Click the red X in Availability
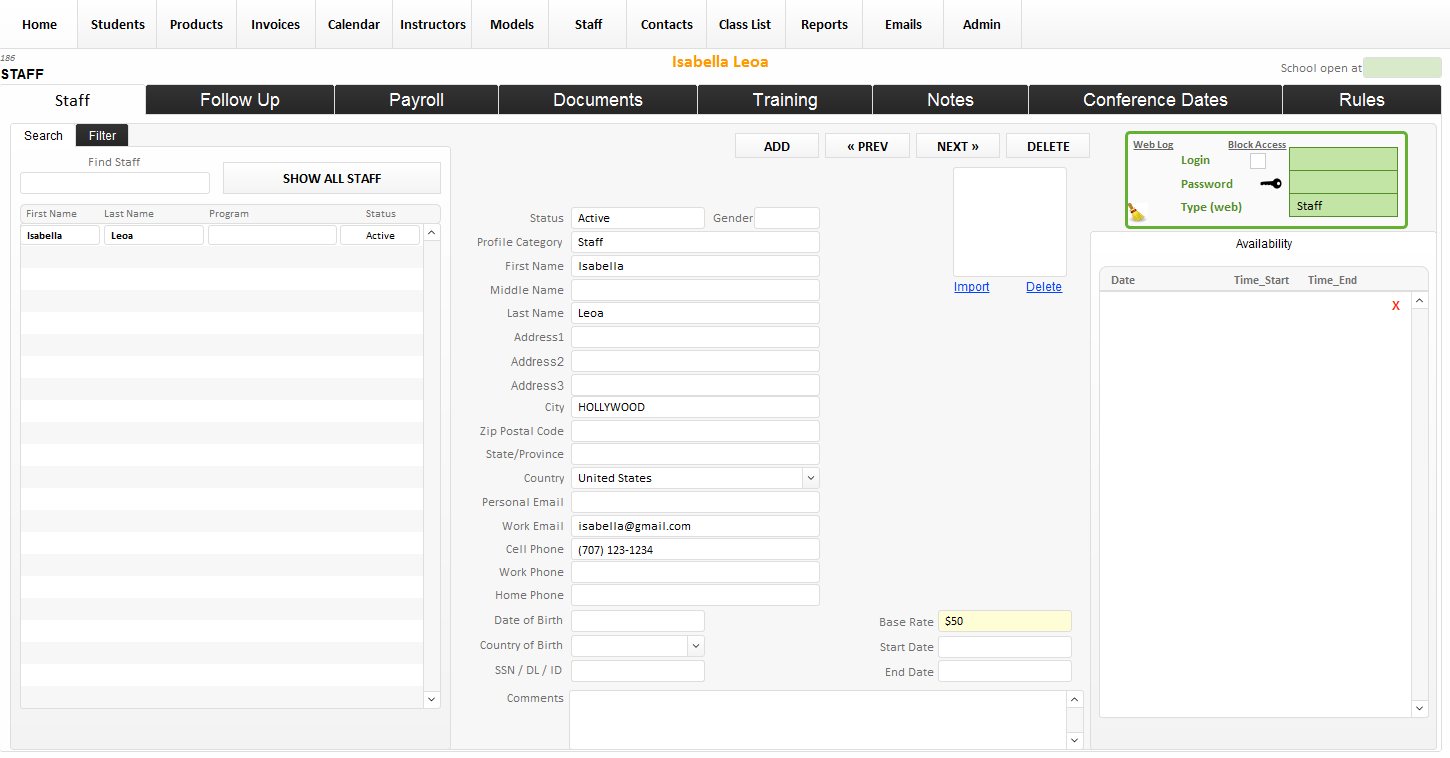 click(1396, 306)
